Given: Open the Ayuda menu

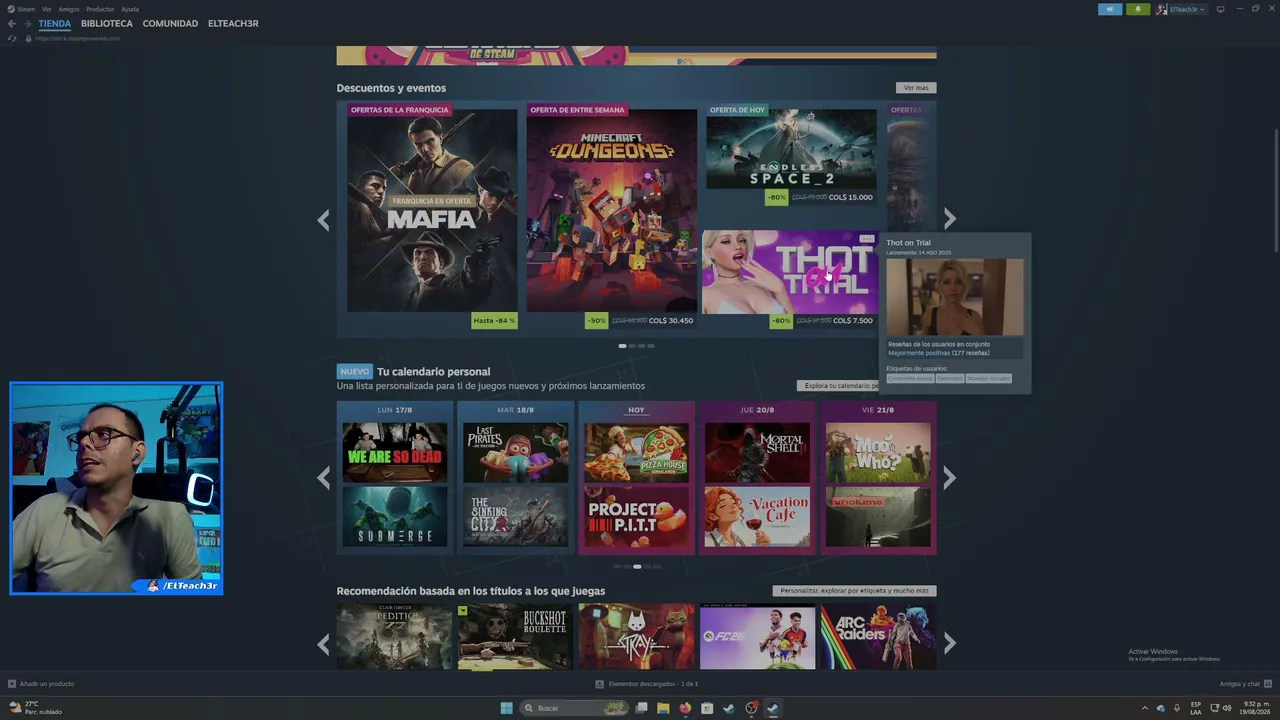Looking at the screenshot, I should tap(130, 9).
